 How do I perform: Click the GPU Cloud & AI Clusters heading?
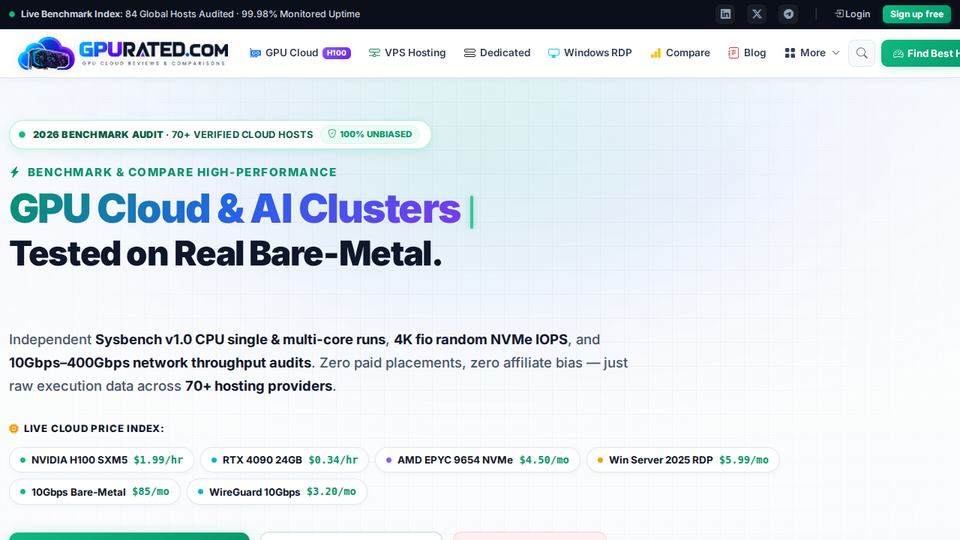pos(235,209)
